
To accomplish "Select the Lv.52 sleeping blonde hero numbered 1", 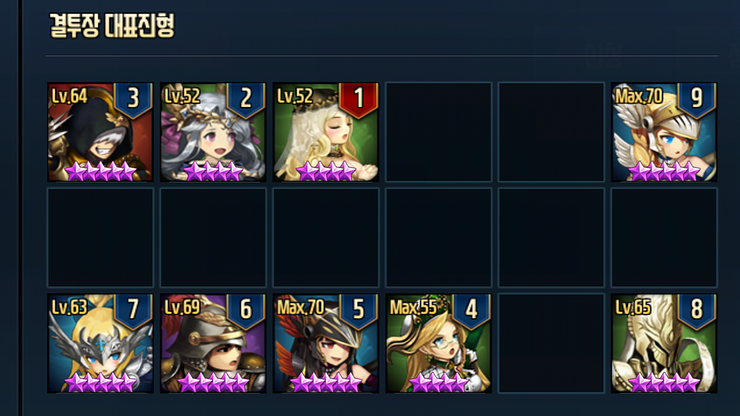I will tap(326, 132).
